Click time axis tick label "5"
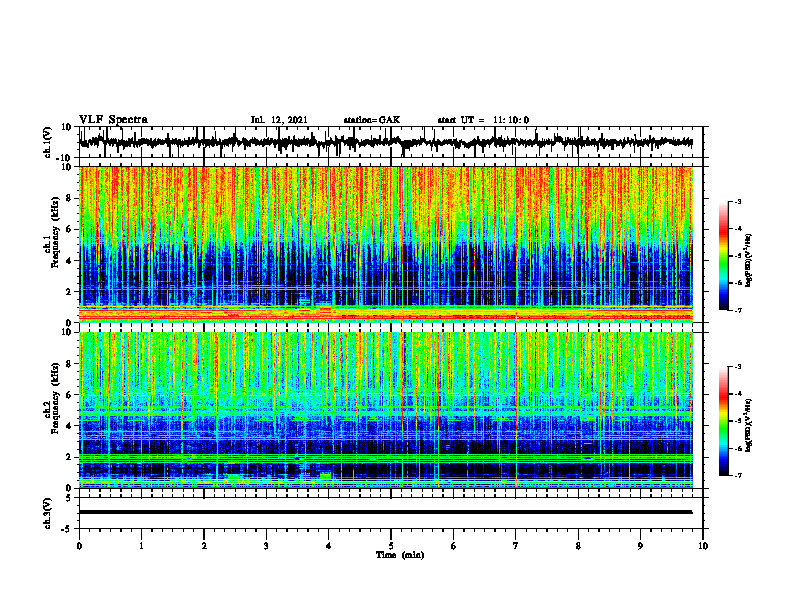Image resolution: width=792 pixels, height=612 pixels. click(x=391, y=546)
